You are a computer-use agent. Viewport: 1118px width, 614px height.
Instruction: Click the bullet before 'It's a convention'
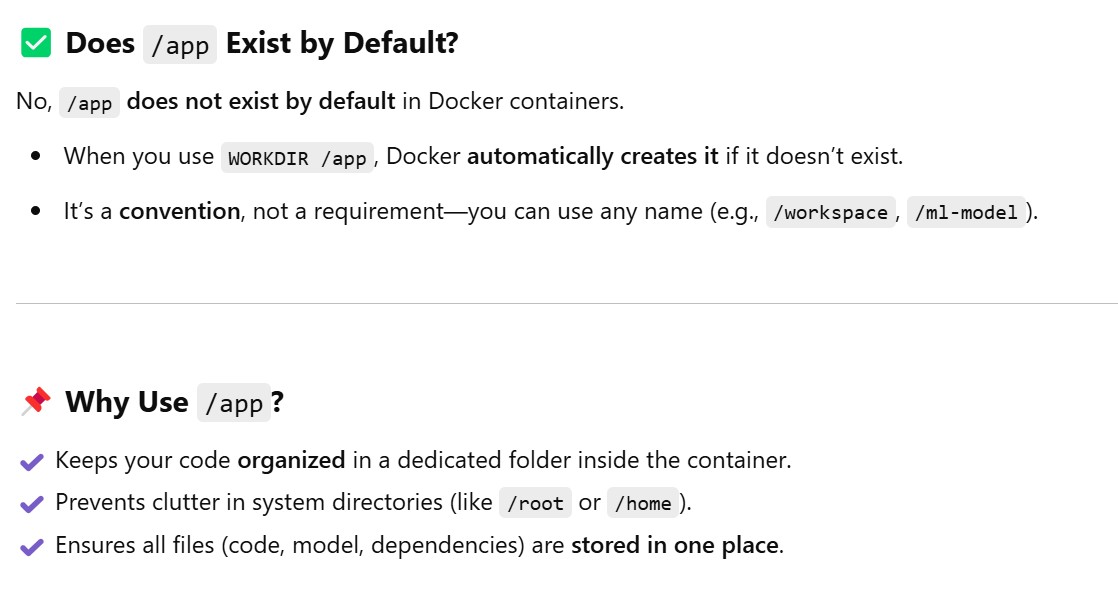click(37, 212)
